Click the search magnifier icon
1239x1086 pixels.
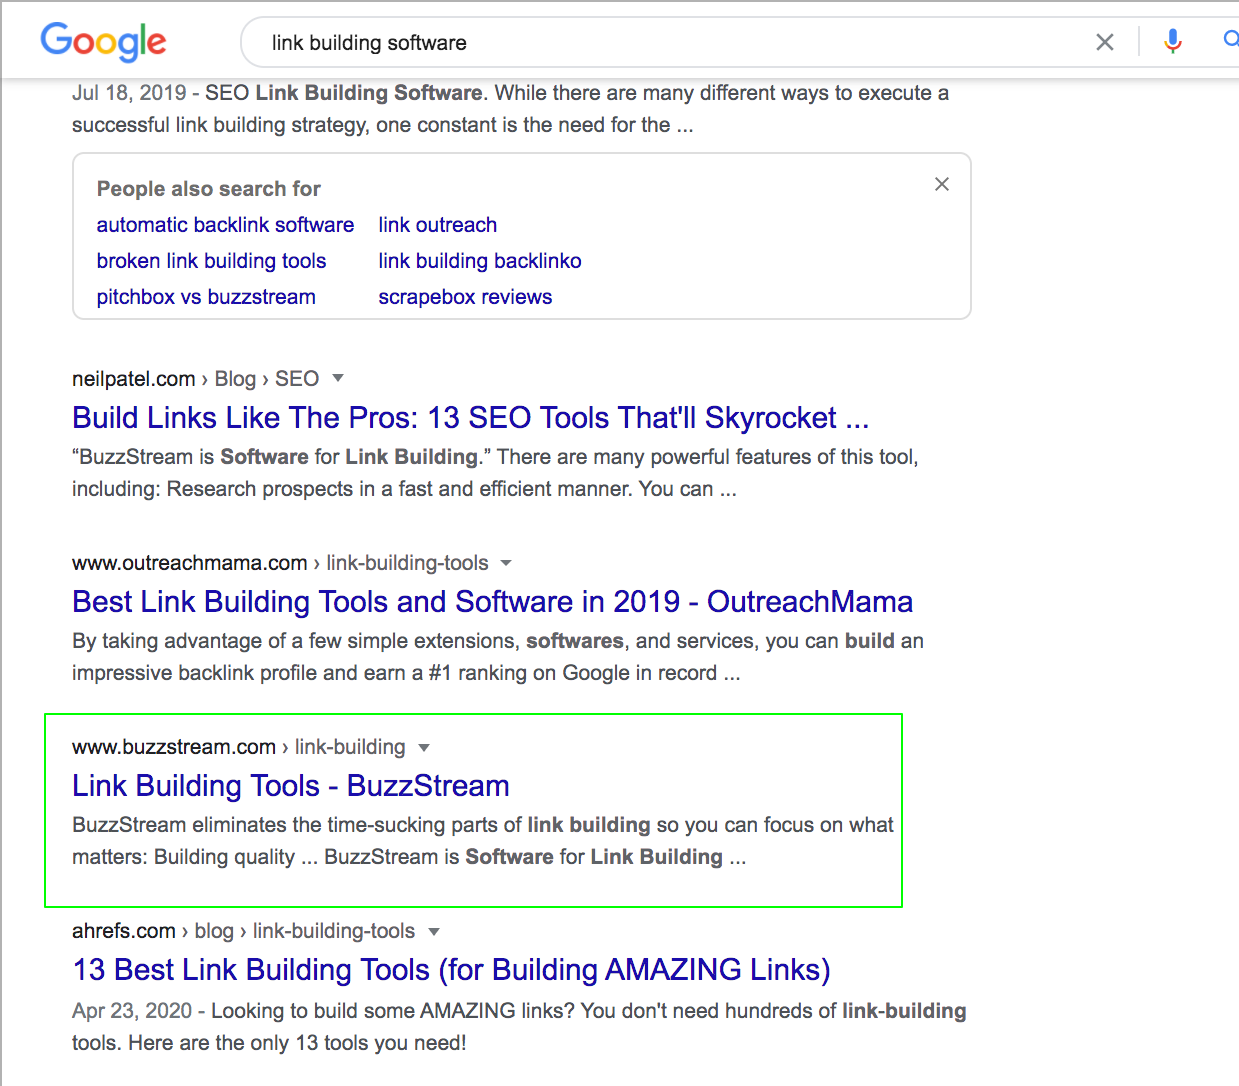click(x=1231, y=40)
